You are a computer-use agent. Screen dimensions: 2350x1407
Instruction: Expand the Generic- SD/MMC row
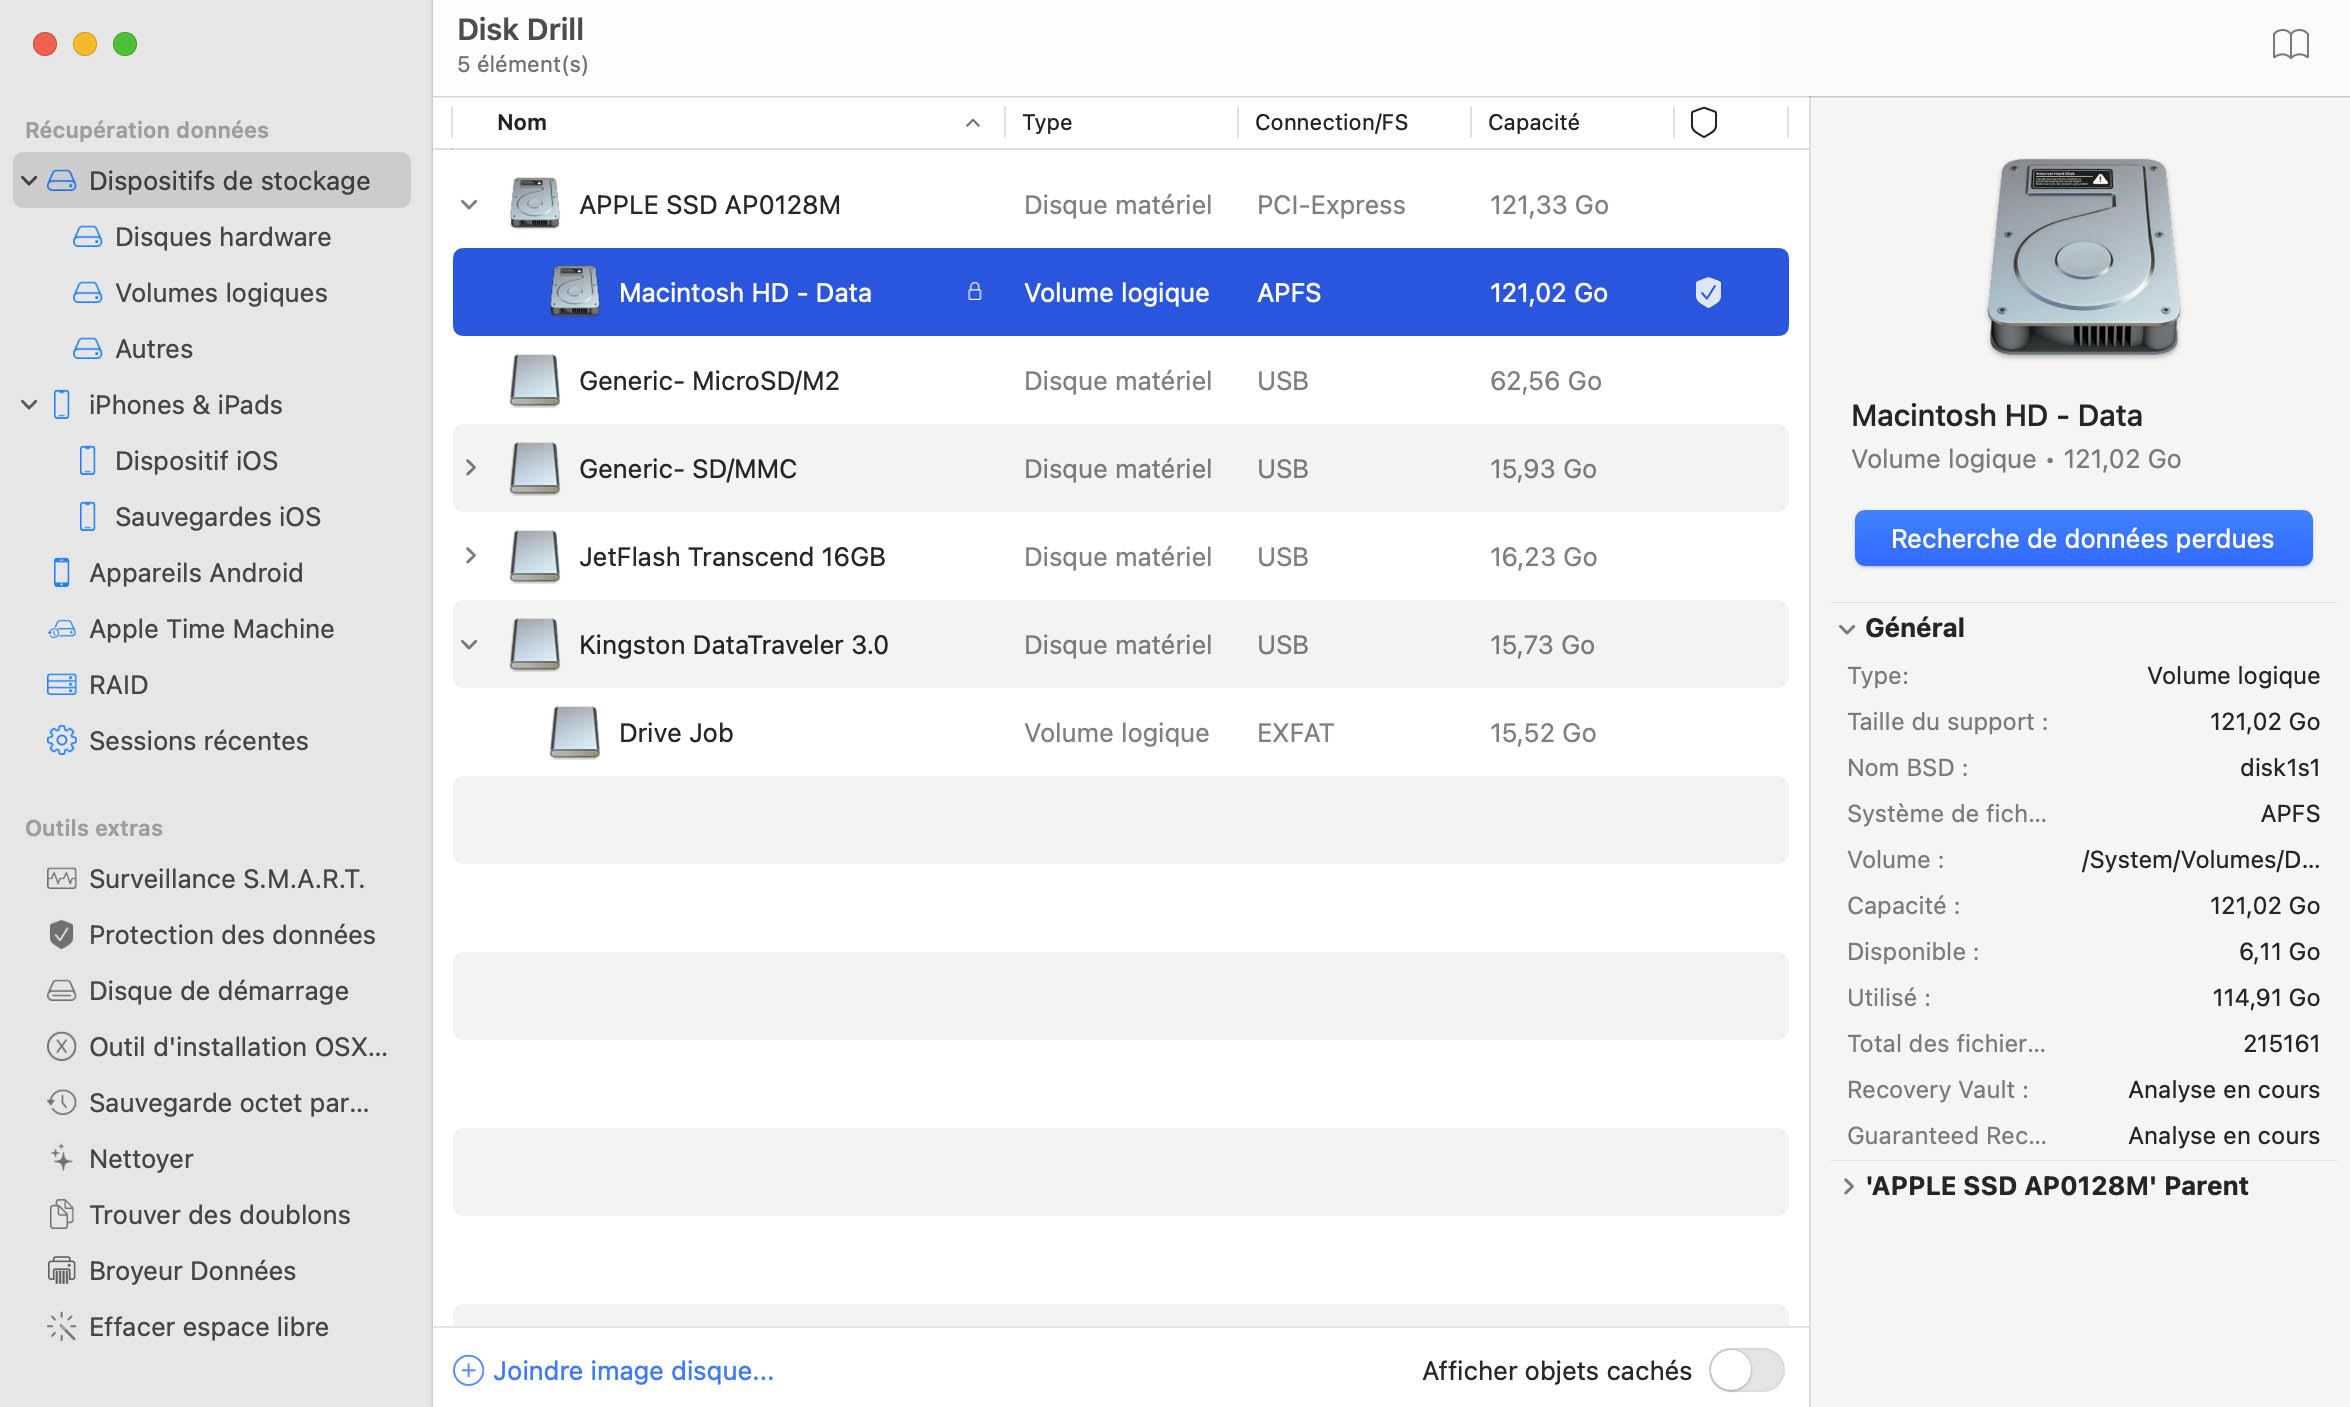(470, 468)
